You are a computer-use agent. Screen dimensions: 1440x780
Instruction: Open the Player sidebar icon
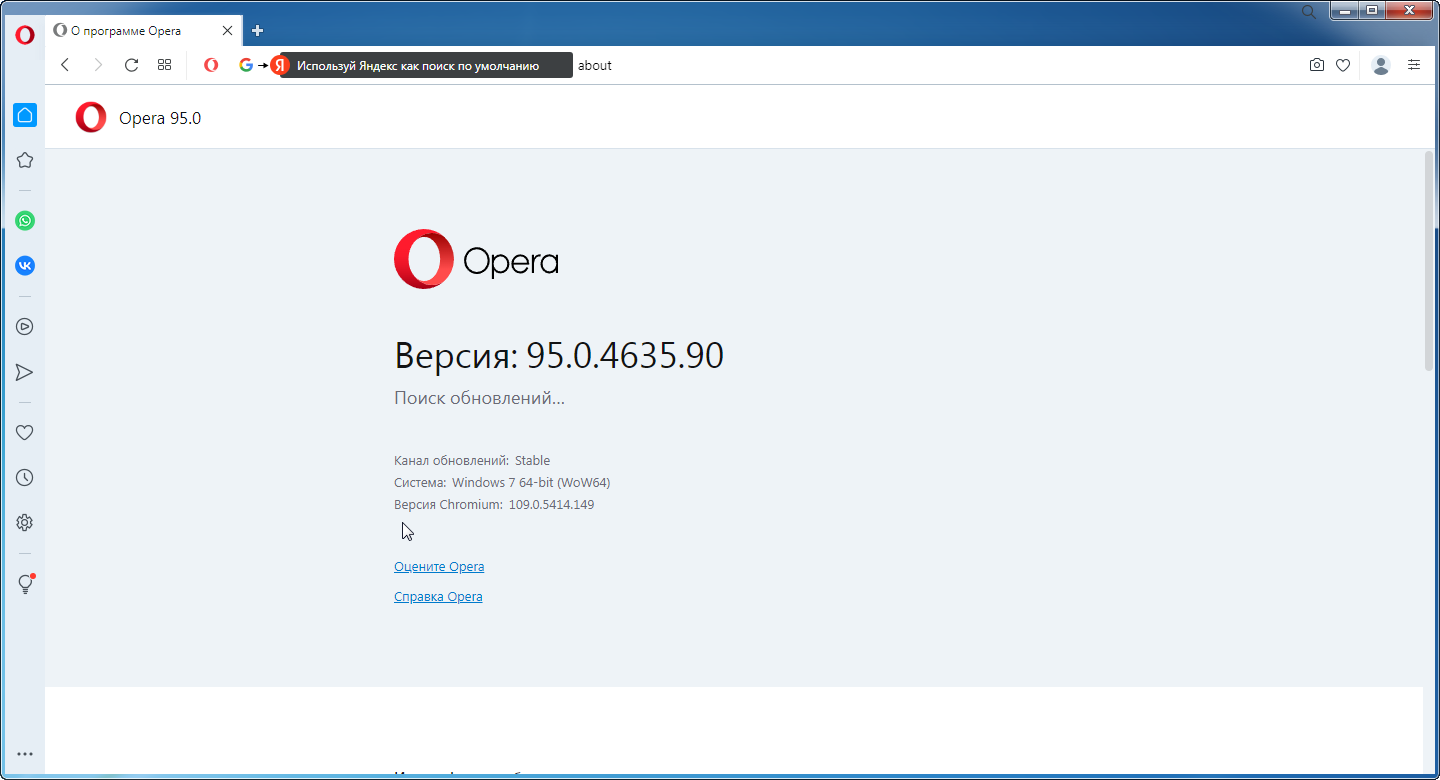click(x=25, y=326)
